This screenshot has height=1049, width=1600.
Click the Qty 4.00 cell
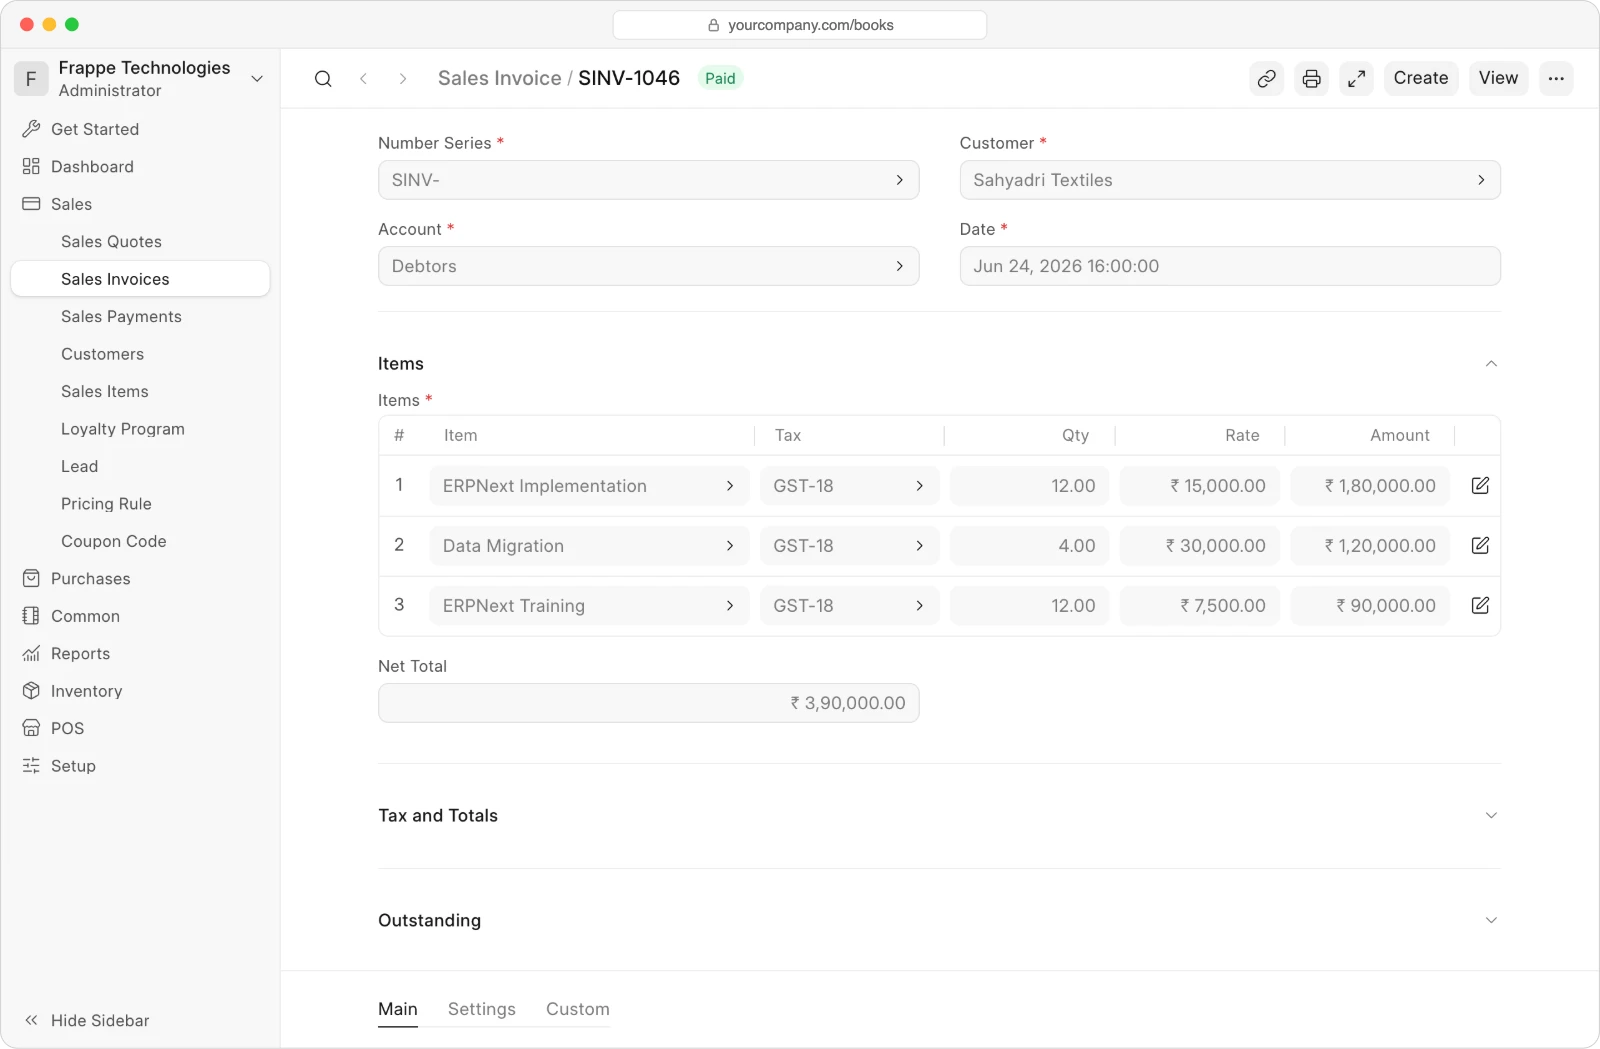[1029, 546]
